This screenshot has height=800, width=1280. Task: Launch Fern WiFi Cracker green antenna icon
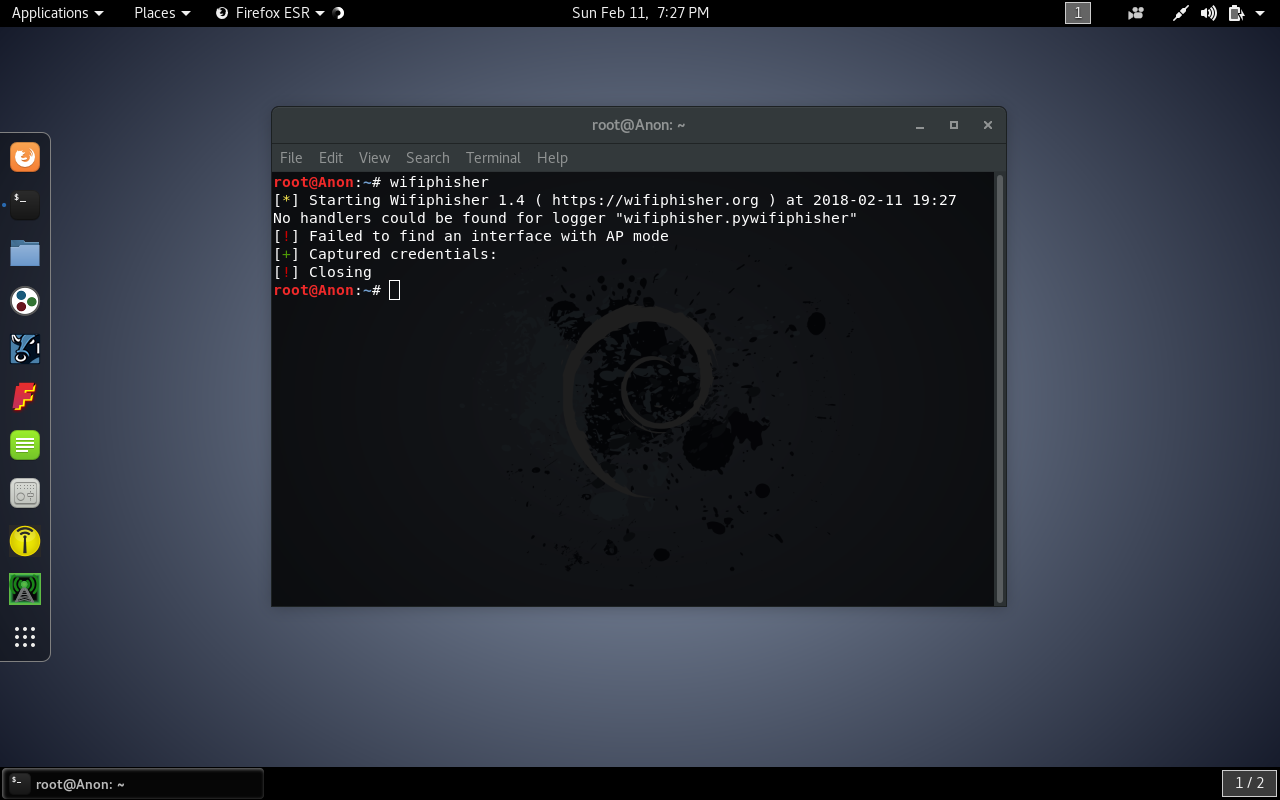[x=24, y=589]
